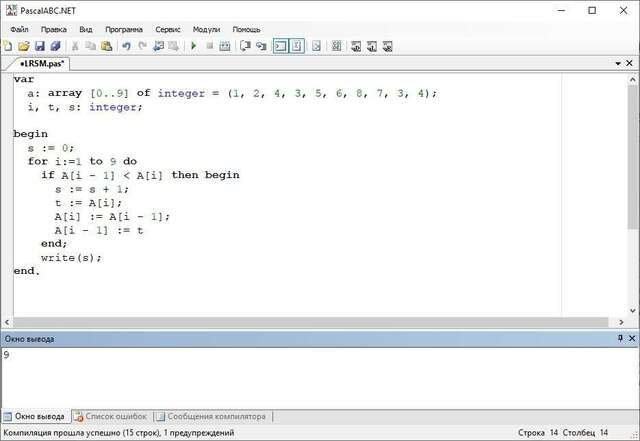Click the second of three rightmost toolbar icons
Image resolution: width=640 pixels, height=441 pixels.
[372, 46]
